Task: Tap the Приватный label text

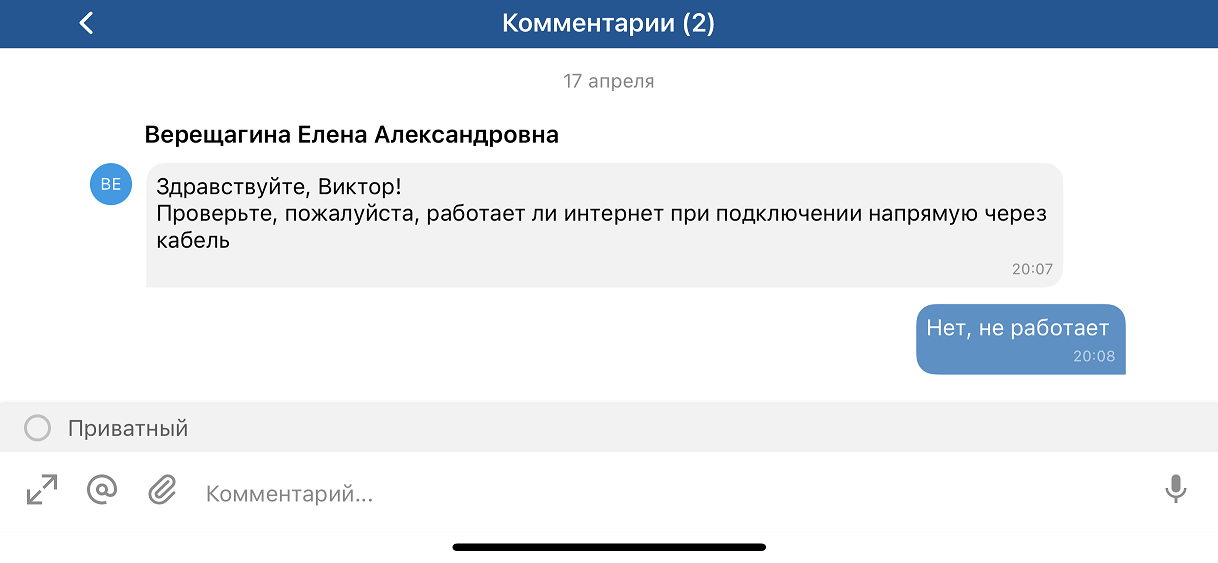Action: 128,429
